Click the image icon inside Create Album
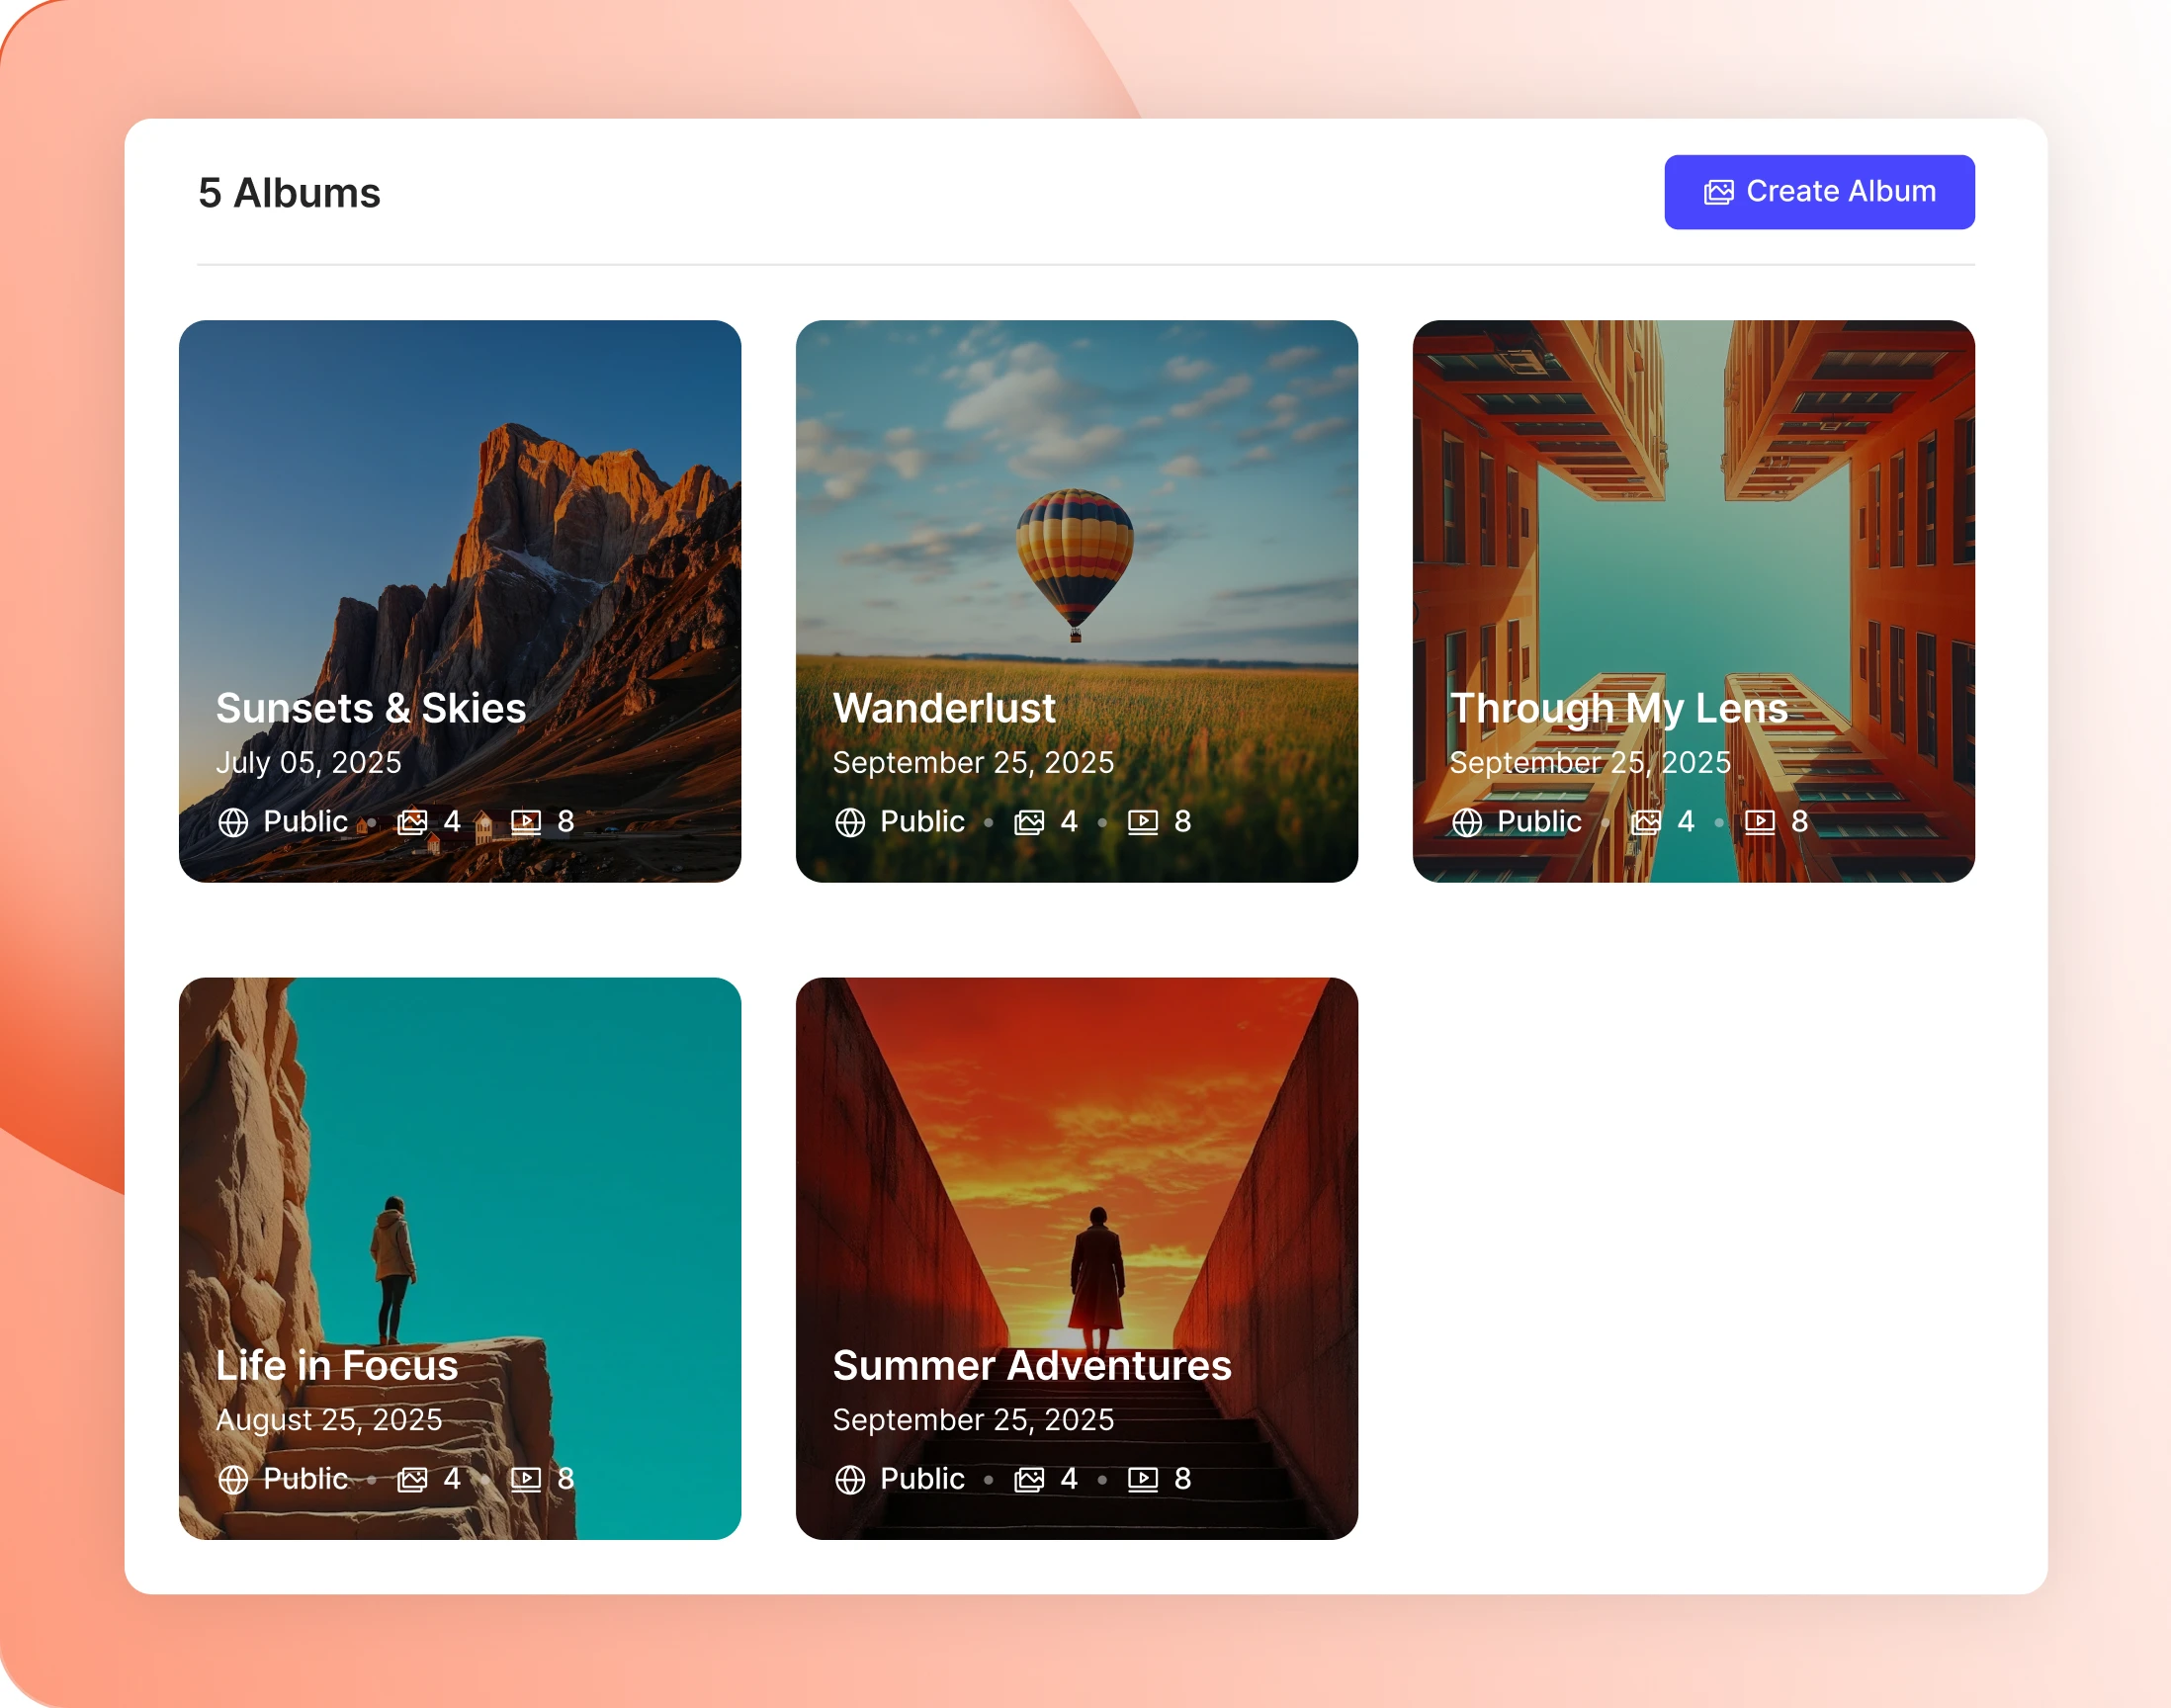The width and height of the screenshot is (2171, 1708). point(1718,192)
